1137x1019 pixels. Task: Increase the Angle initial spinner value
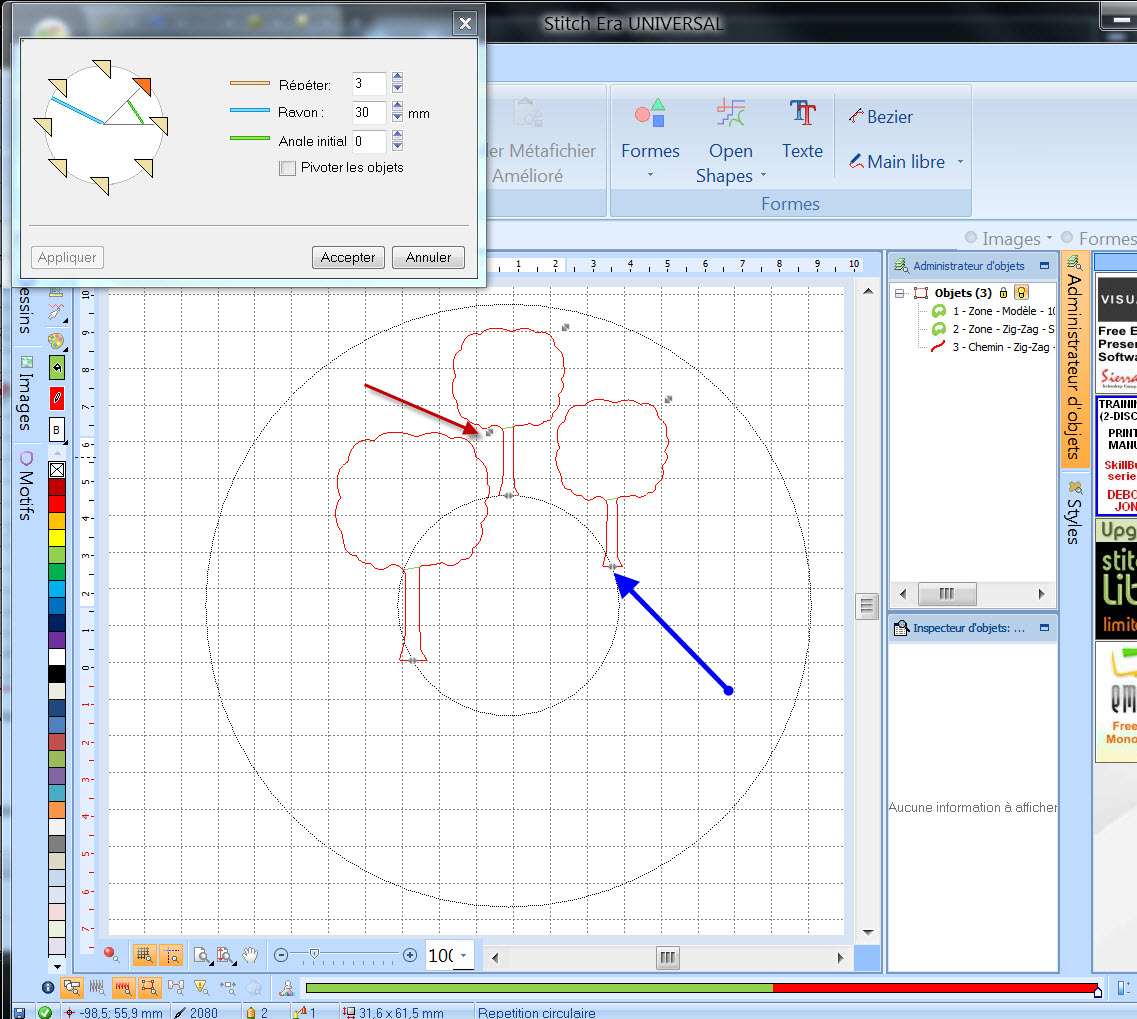tap(397, 134)
